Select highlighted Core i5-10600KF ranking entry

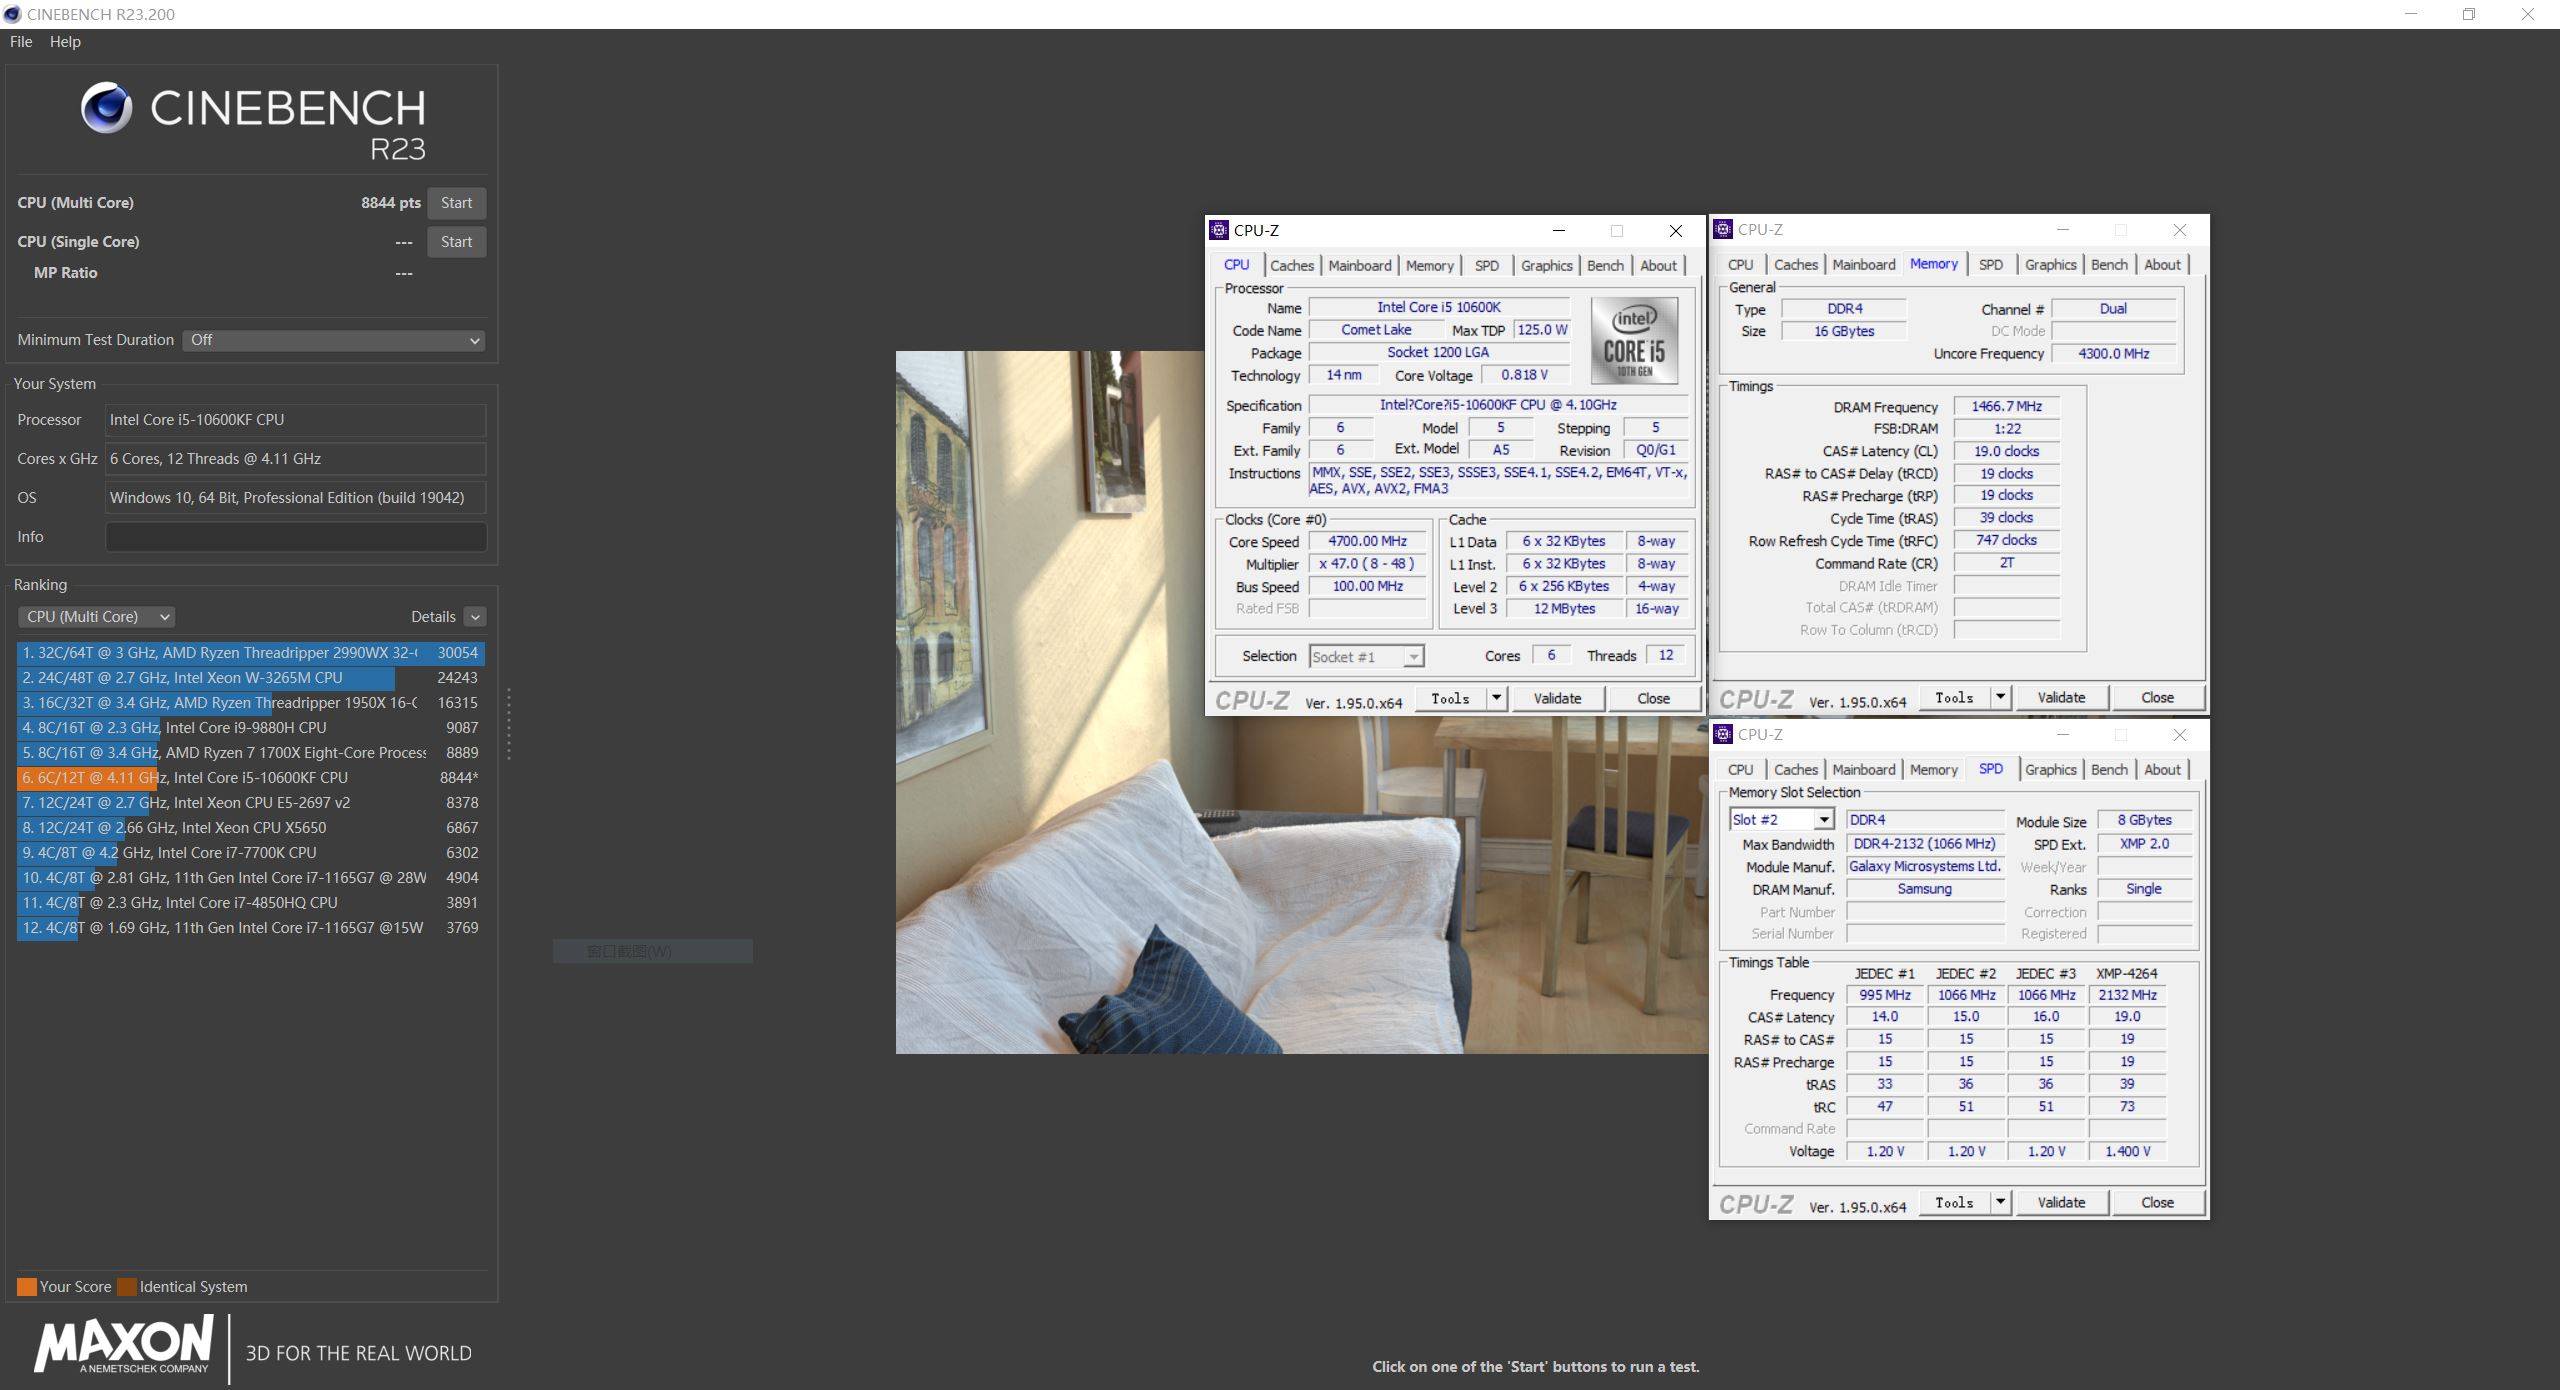tap(251, 778)
